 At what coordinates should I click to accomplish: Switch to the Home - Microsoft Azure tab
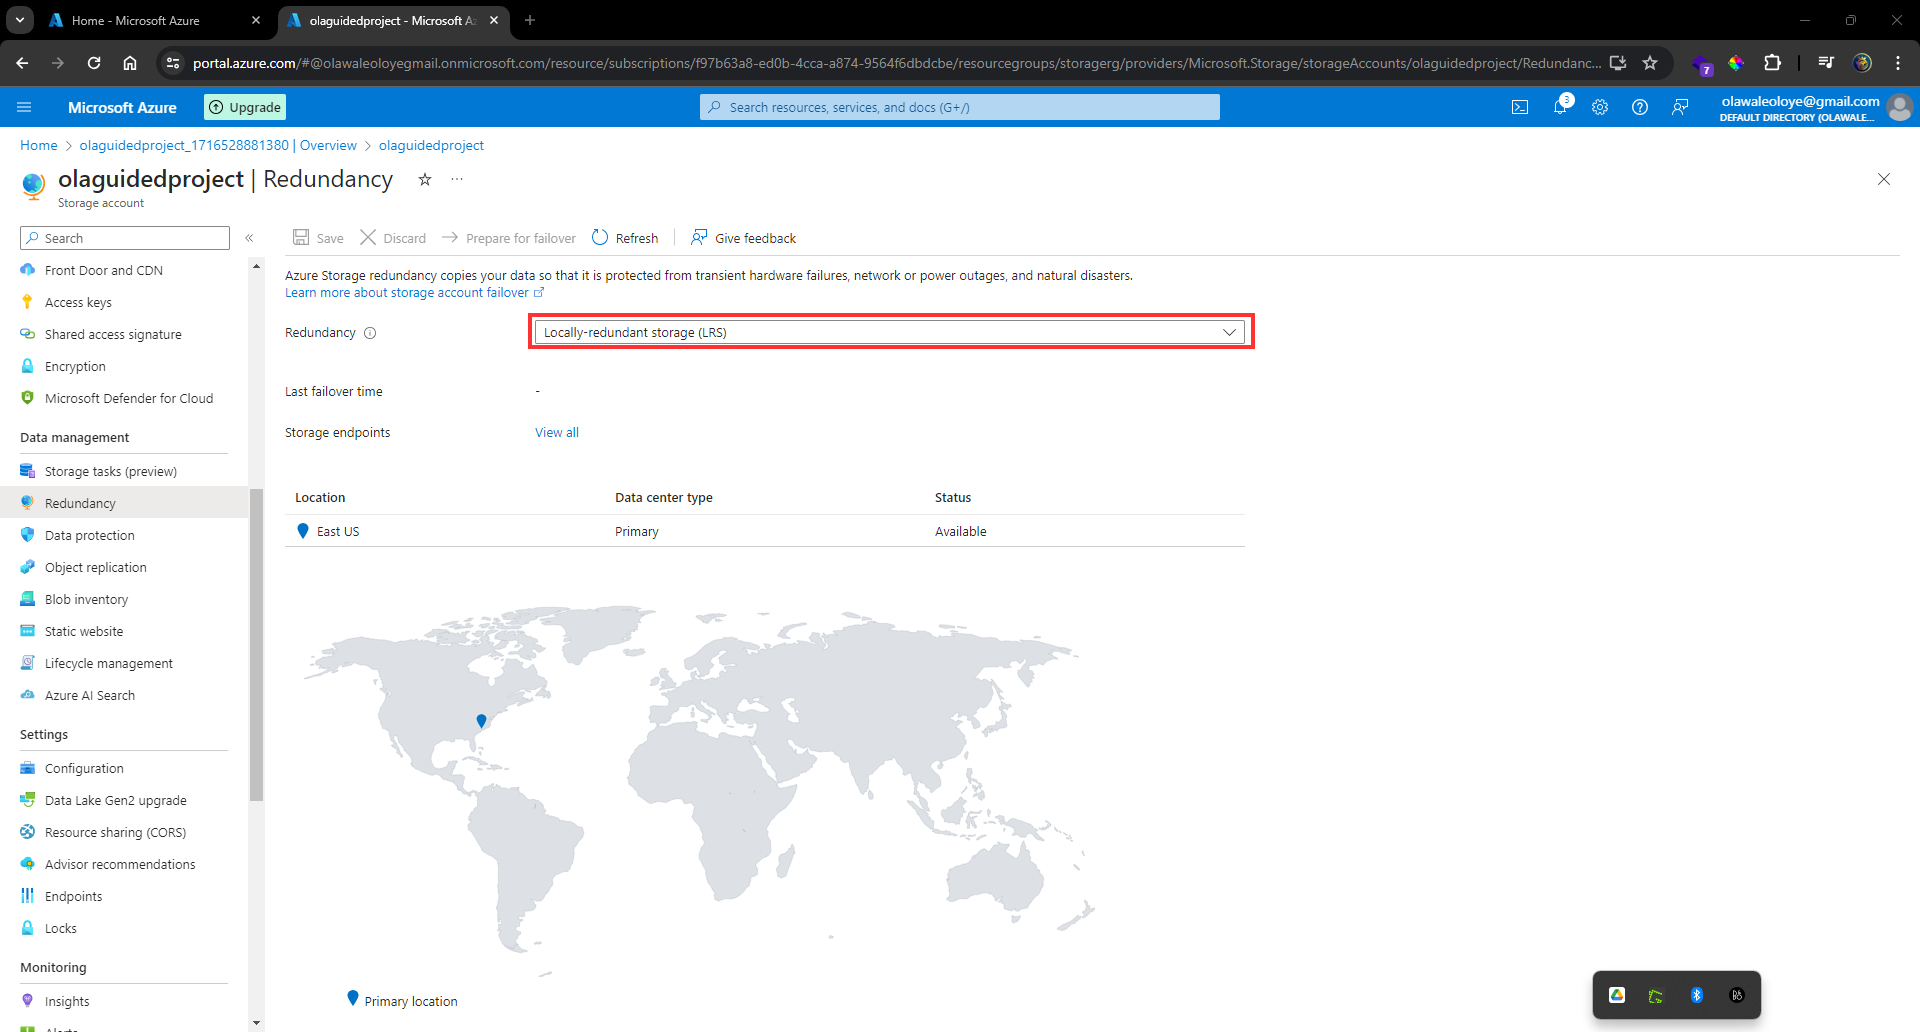(x=155, y=20)
